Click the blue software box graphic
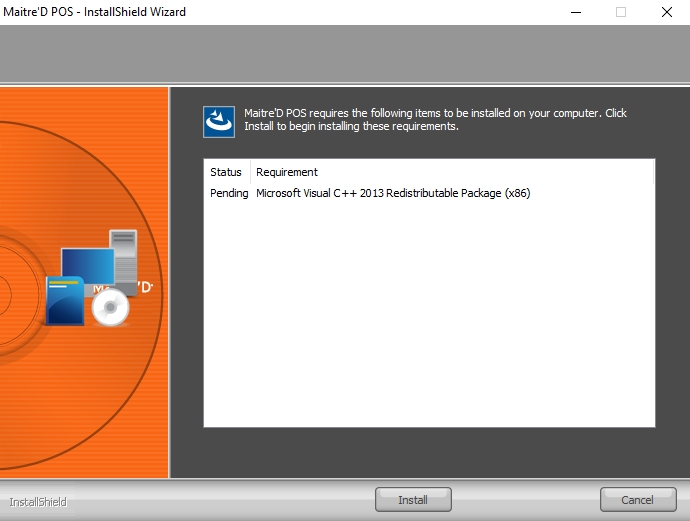Viewport: 690px width, 521px height. (x=66, y=302)
